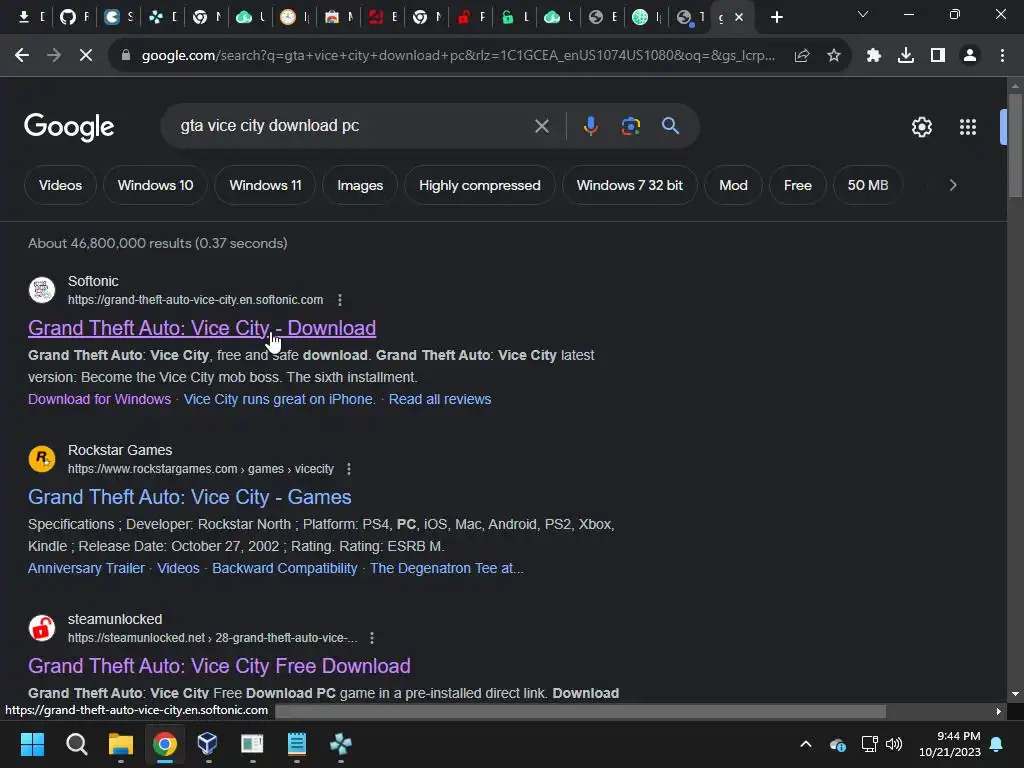Apply the Highly compressed filter chip
The image size is (1024, 768).
[x=479, y=185]
